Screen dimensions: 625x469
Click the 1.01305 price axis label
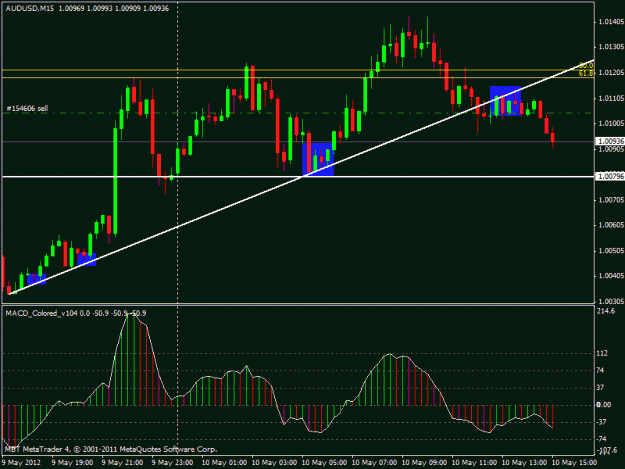point(611,47)
